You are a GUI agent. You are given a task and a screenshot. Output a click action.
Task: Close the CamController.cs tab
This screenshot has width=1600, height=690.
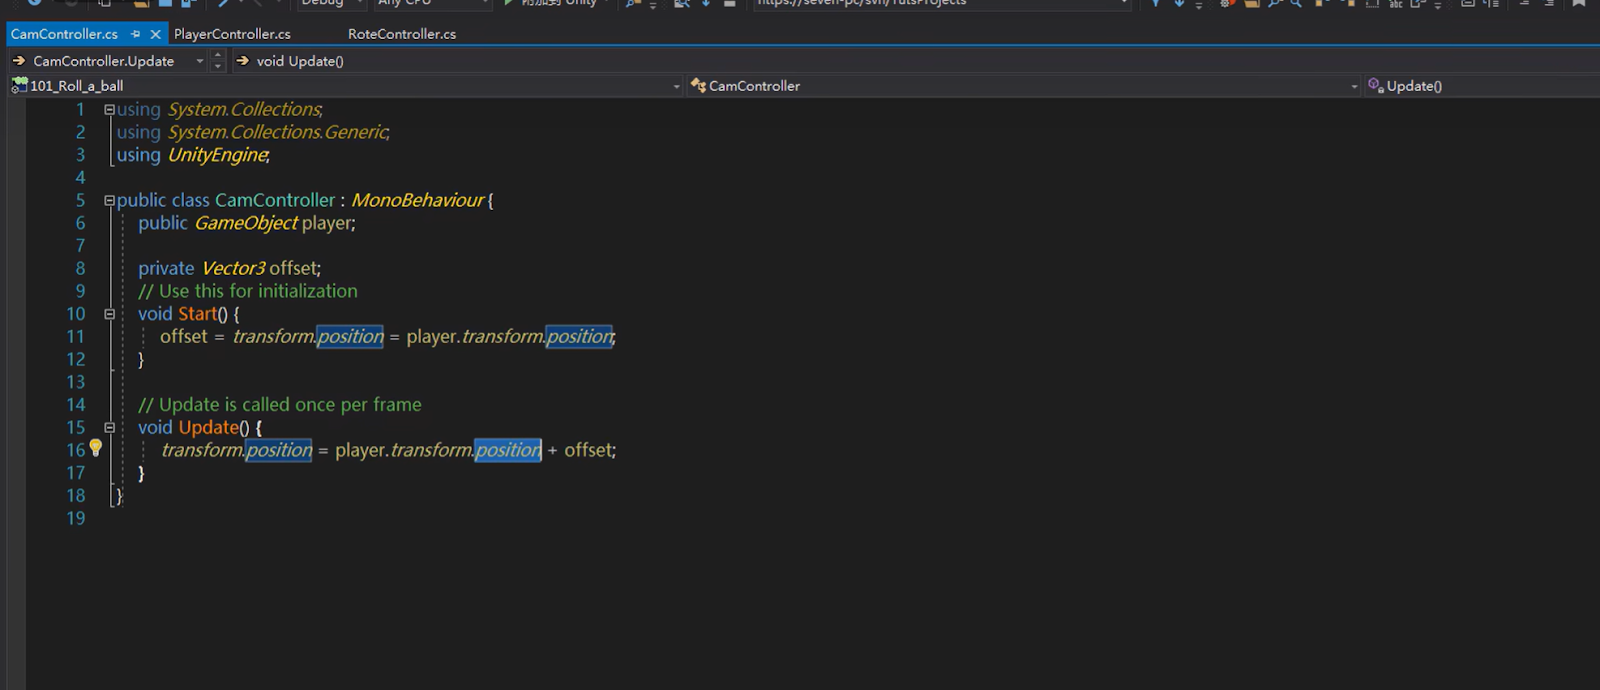[x=155, y=34]
